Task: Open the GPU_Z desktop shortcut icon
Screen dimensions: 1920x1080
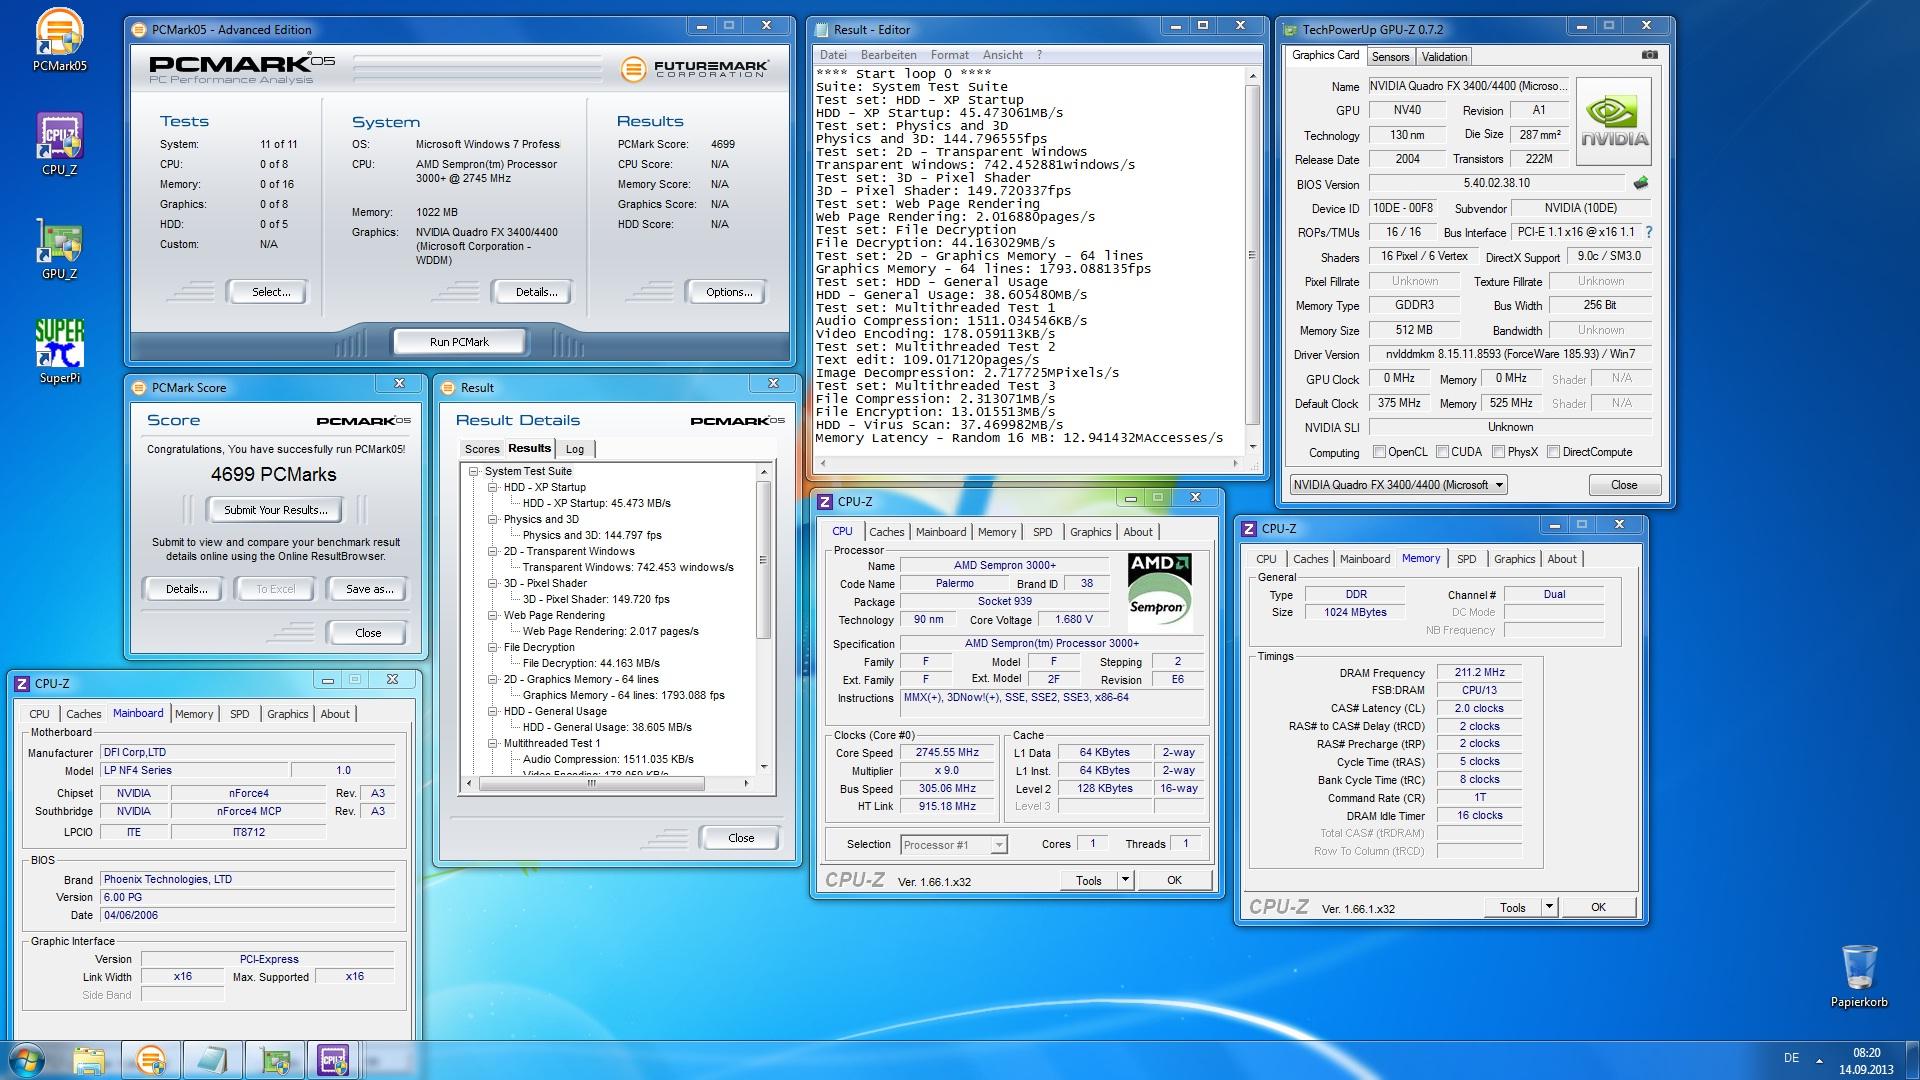Action: point(60,248)
